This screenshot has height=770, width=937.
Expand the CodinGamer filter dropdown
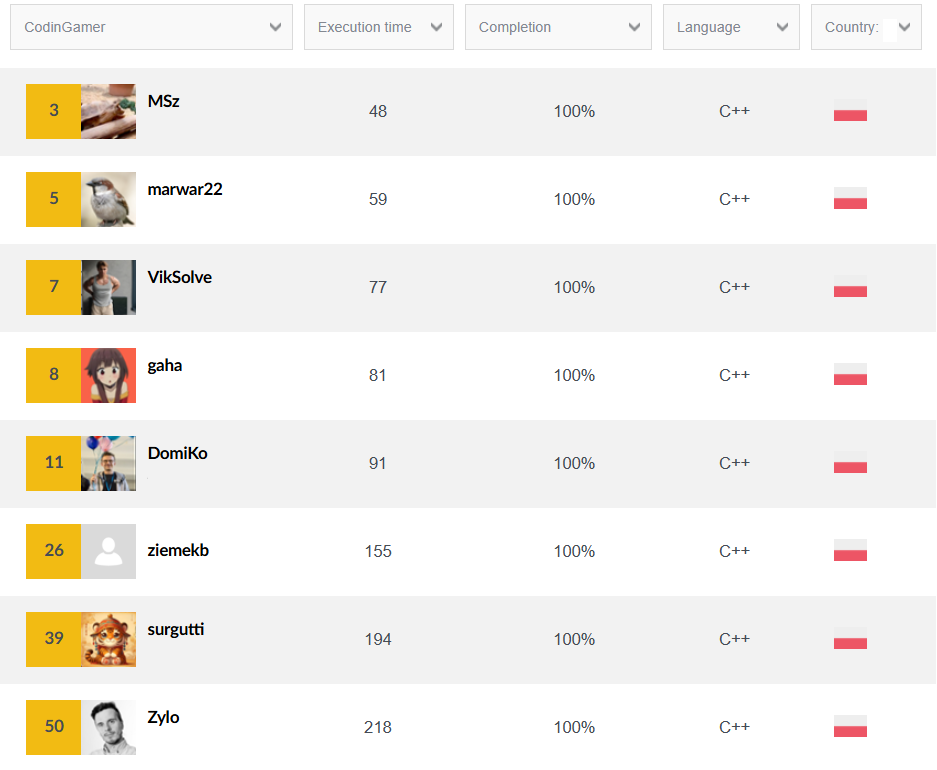coord(151,27)
